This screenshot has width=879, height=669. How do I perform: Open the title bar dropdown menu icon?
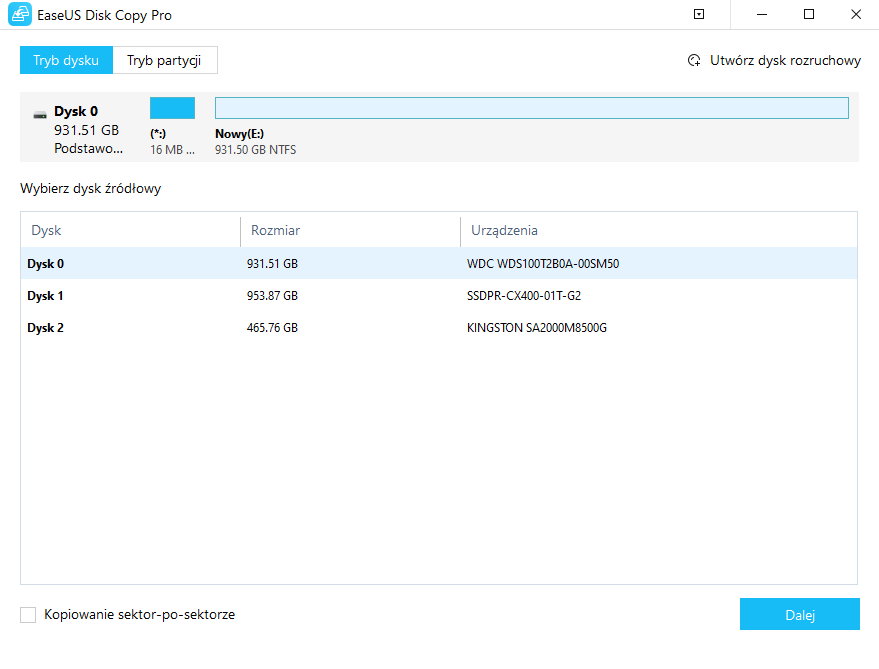[x=699, y=15]
